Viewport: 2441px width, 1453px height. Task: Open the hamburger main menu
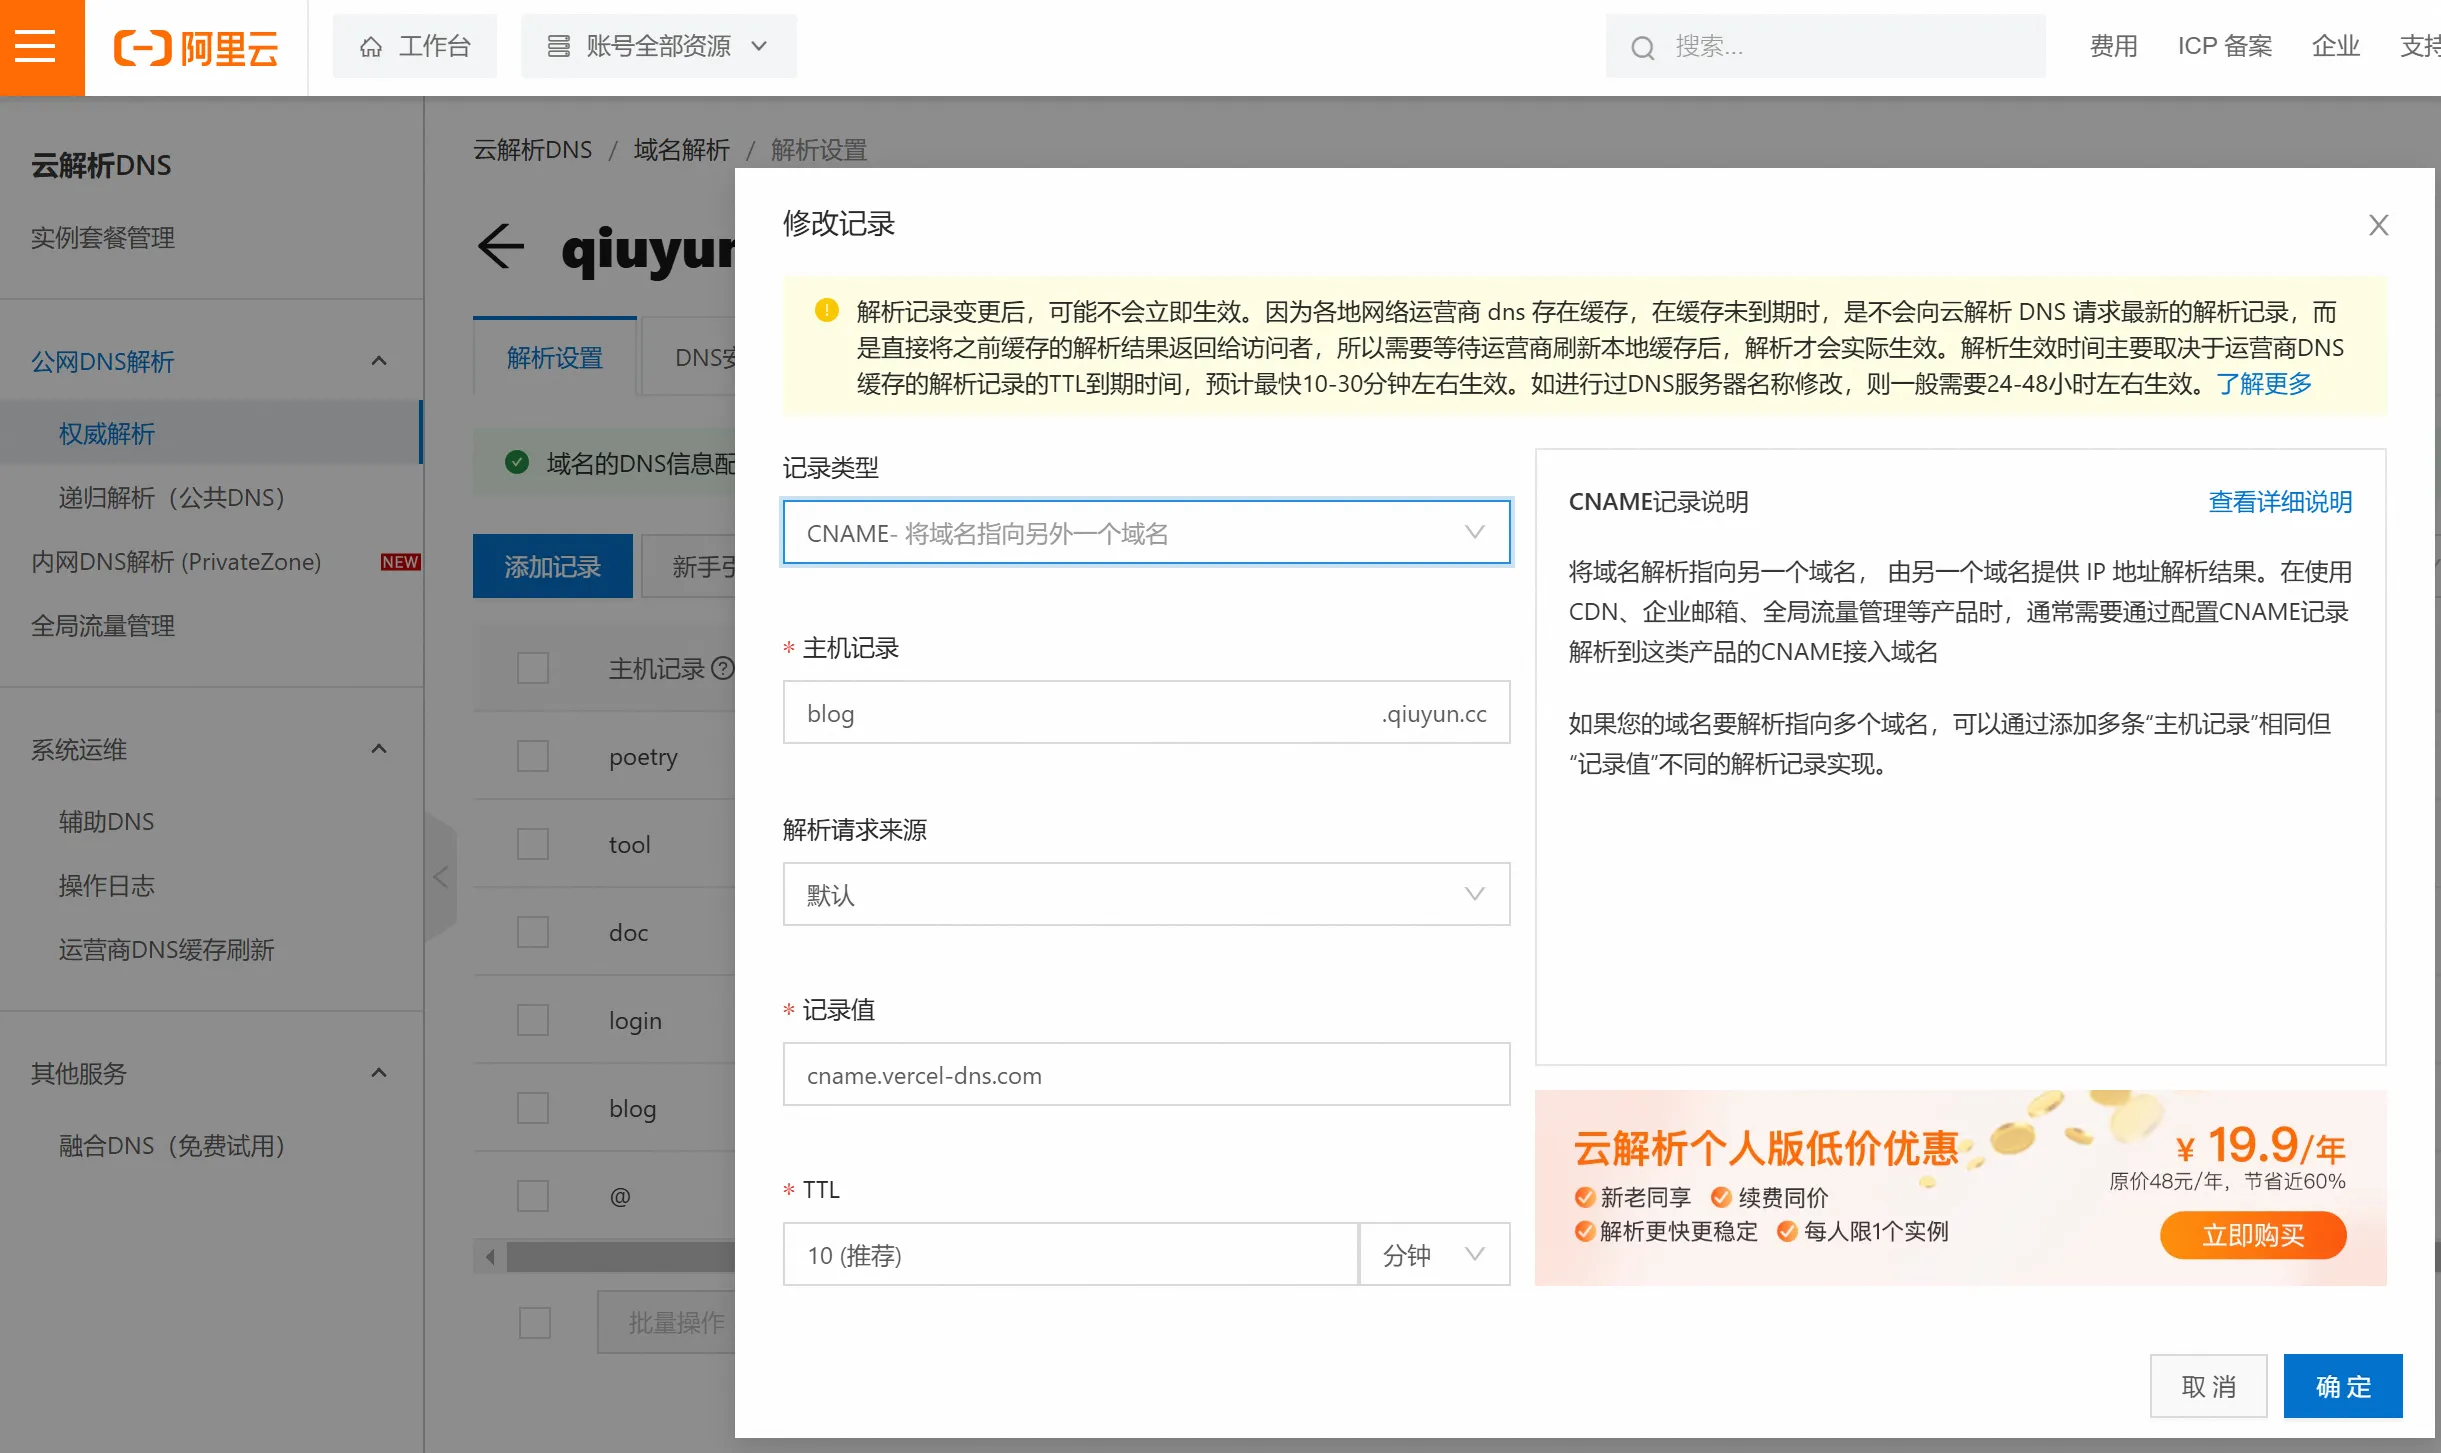click(36, 47)
